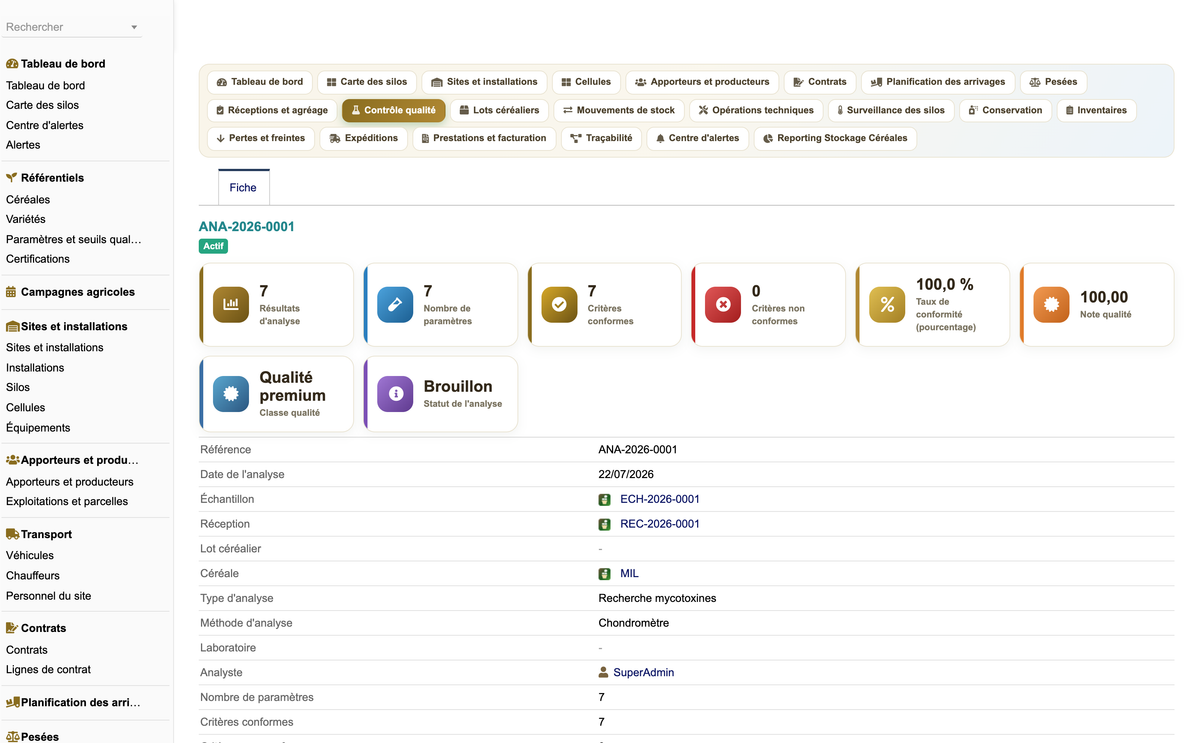Viewport: 1200px width, 743px height.
Task: Click the Critères non conformes cross icon
Action: (x=723, y=305)
